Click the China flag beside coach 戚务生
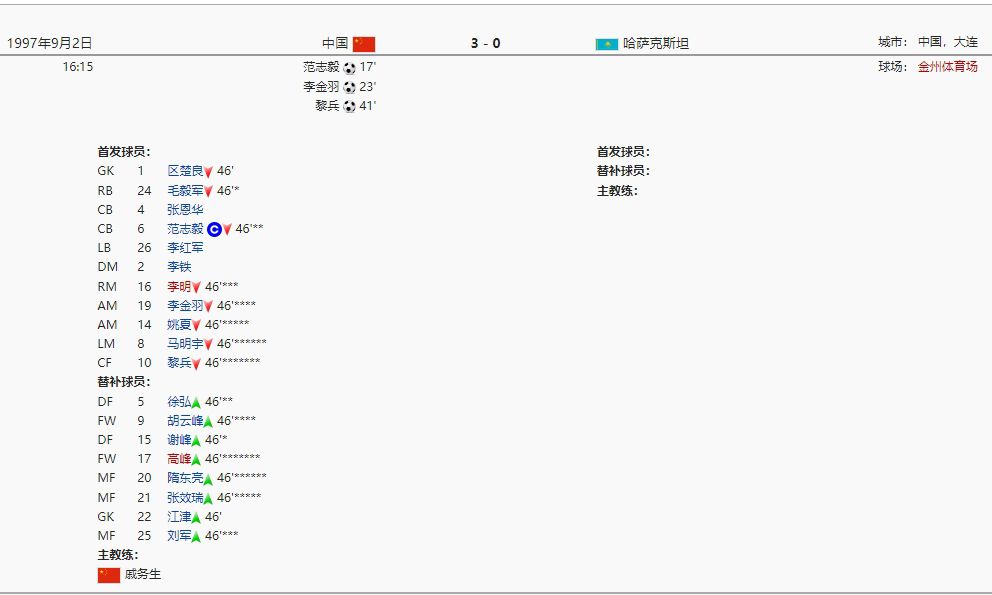Screen dimensions: 992x595 click(x=109, y=575)
